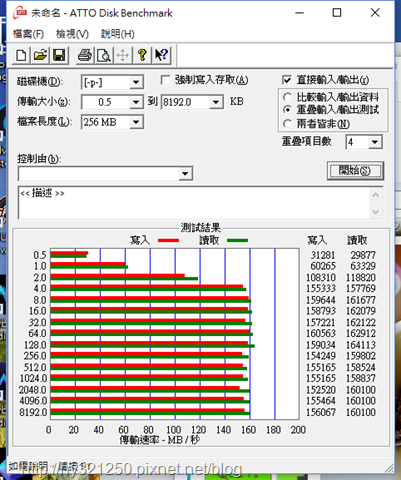
Task: Click read value 157769 in results
Action: coord(361,289)
